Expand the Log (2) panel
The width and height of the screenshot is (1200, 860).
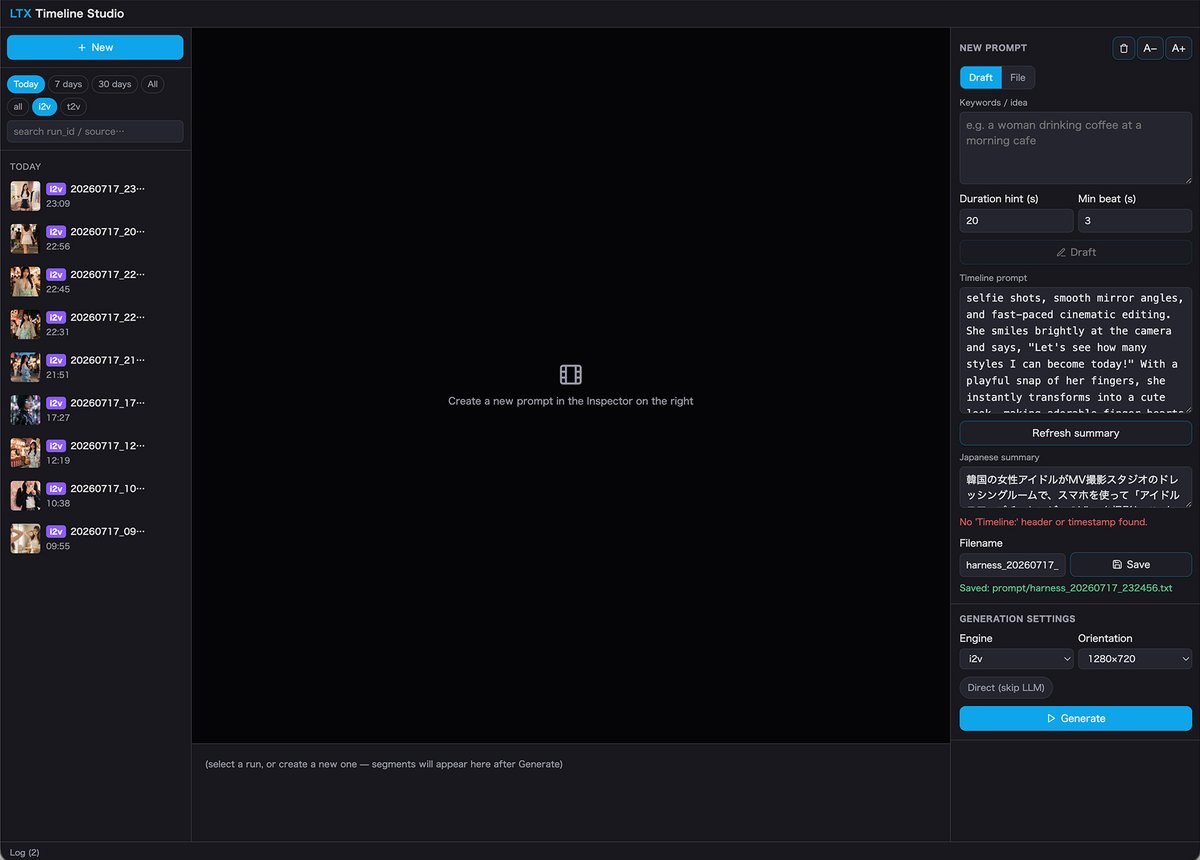click(x=25, y=852)
